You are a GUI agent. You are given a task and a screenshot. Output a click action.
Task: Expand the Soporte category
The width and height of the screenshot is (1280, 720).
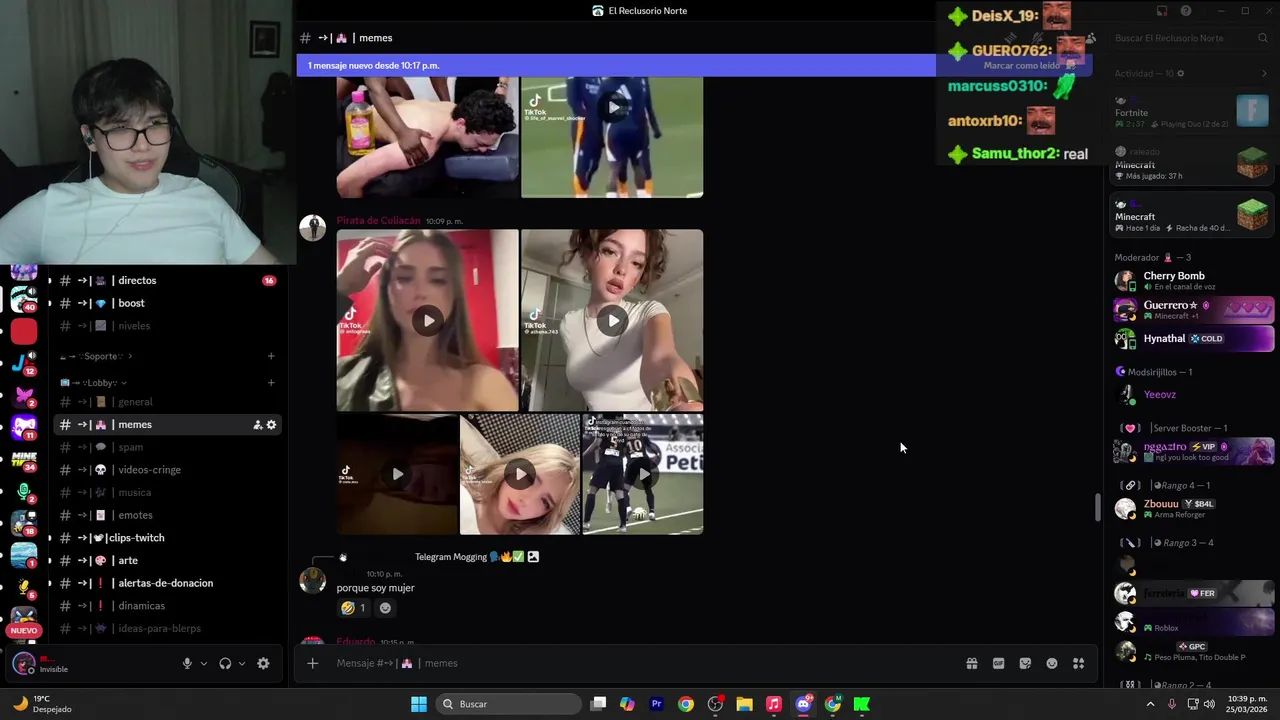(x=97, y=356)
